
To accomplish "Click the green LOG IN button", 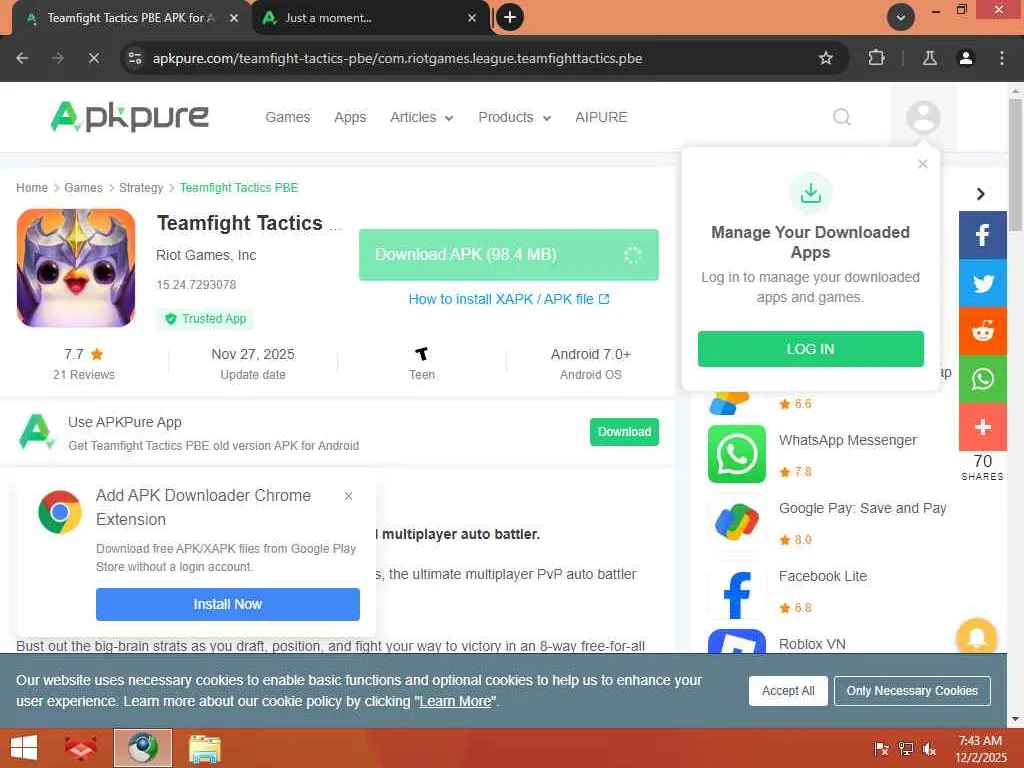I will point(810,349).
